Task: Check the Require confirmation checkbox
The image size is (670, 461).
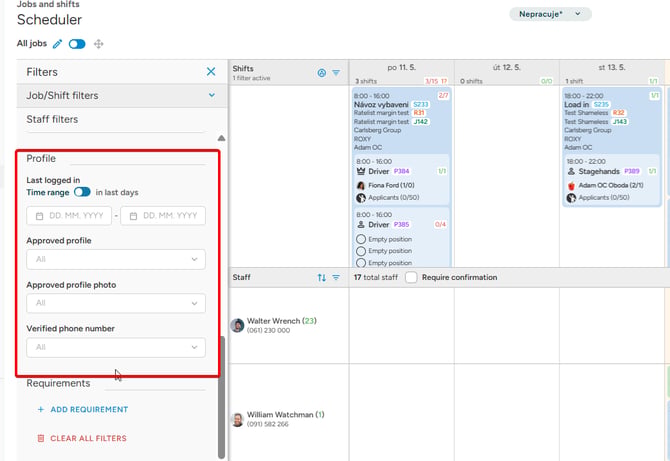Action: click(411, 277)
